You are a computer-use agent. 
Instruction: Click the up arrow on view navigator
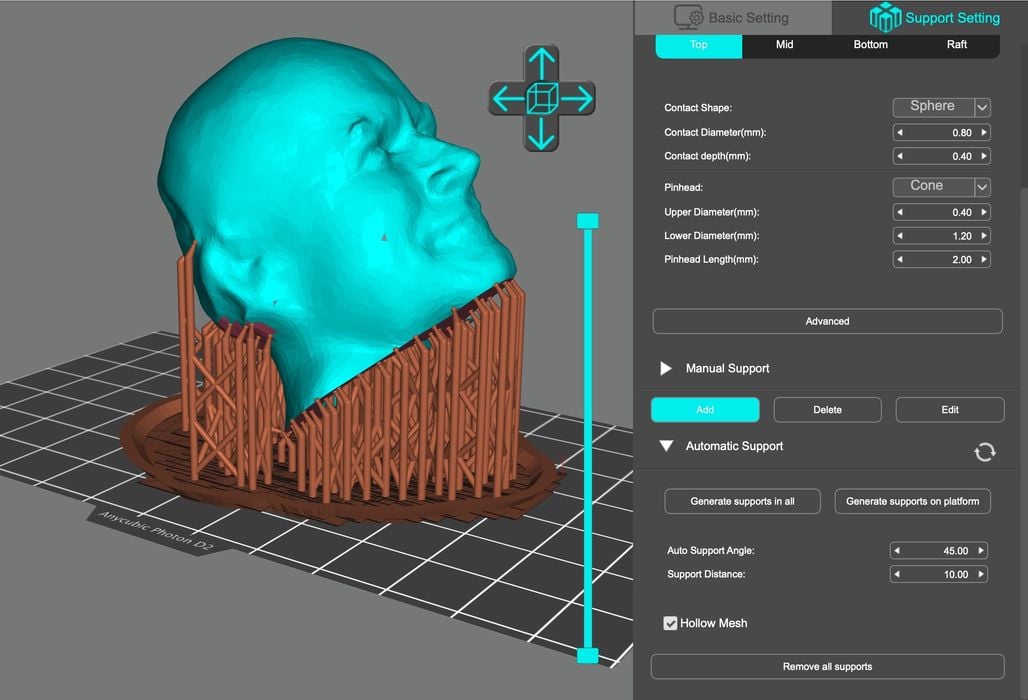[x=541, y=64]
